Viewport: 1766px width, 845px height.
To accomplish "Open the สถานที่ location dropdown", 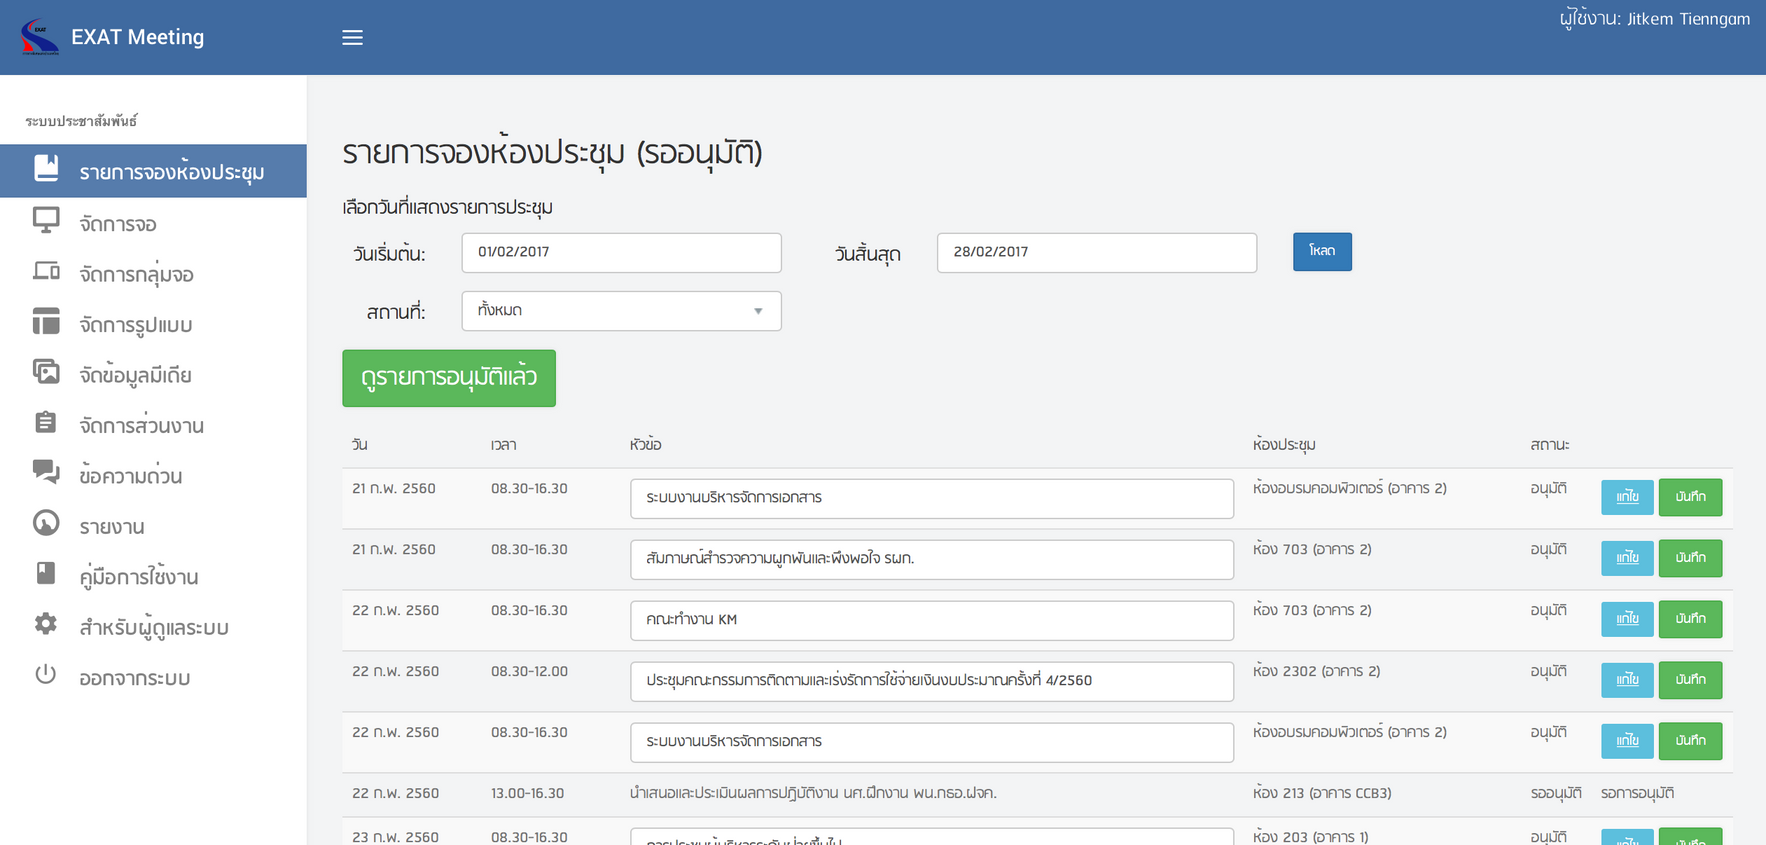I will click(621, 311).
